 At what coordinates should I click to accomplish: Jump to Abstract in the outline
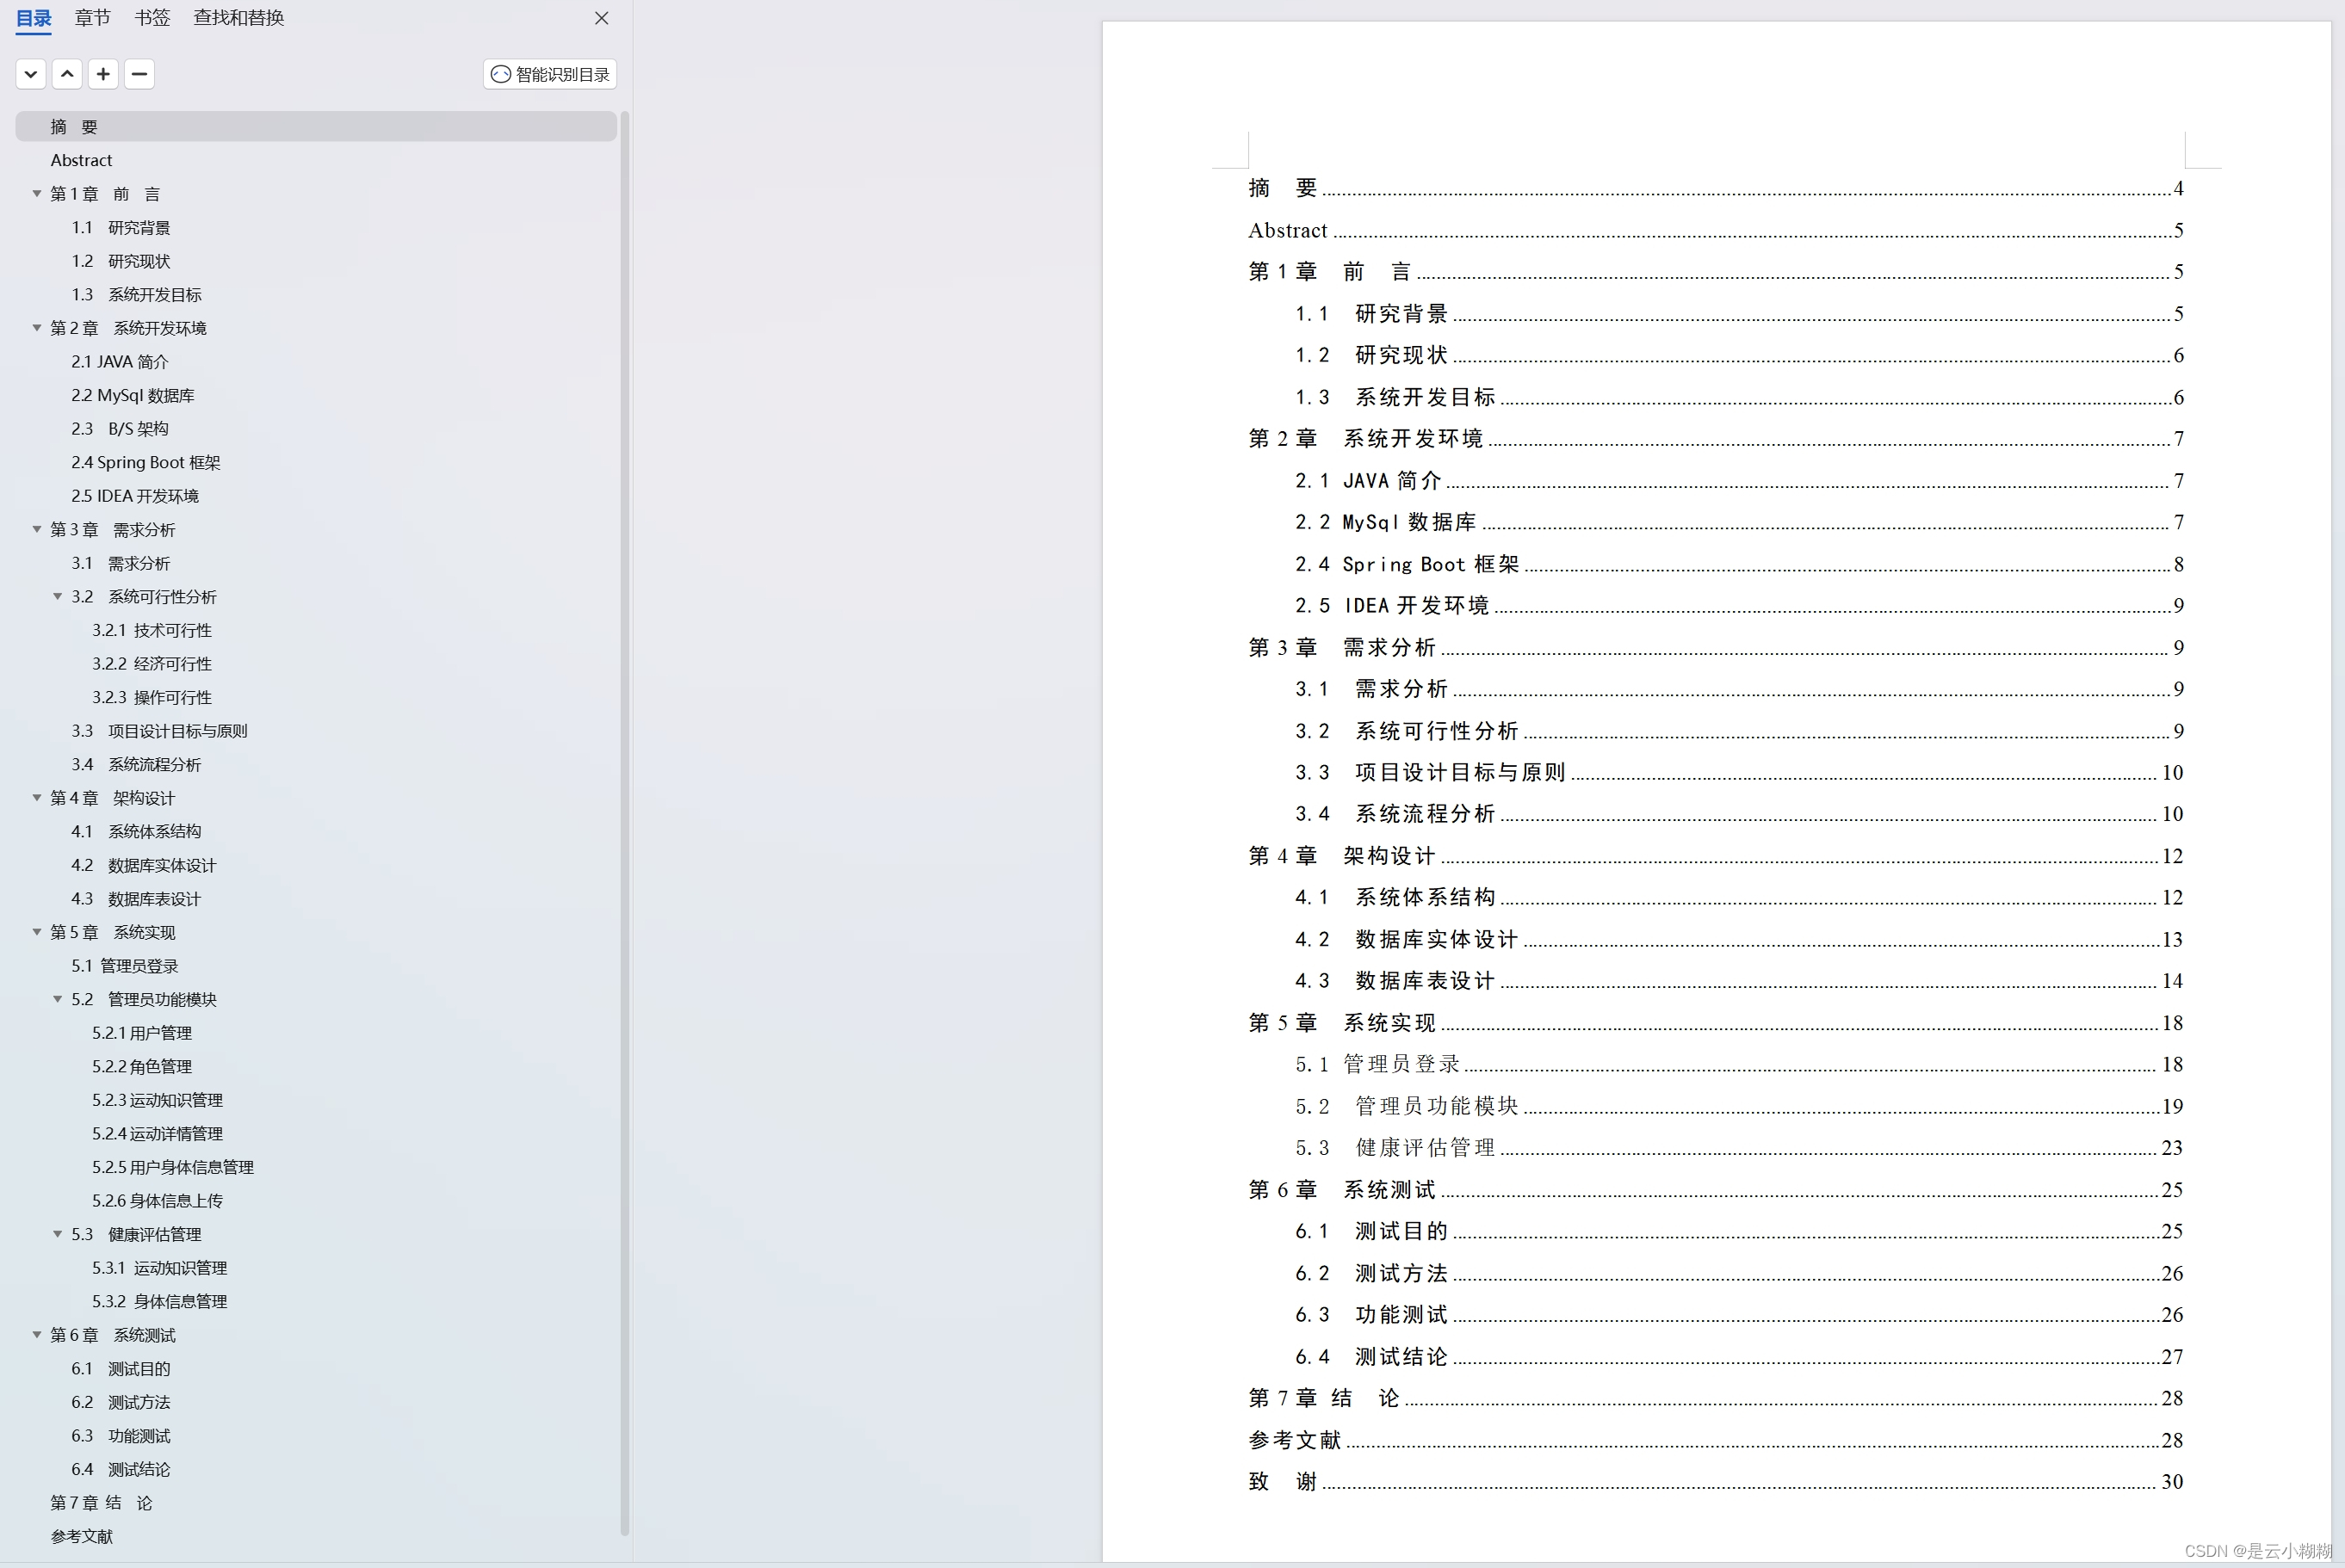pyautogui.click(x=81, y=160)
